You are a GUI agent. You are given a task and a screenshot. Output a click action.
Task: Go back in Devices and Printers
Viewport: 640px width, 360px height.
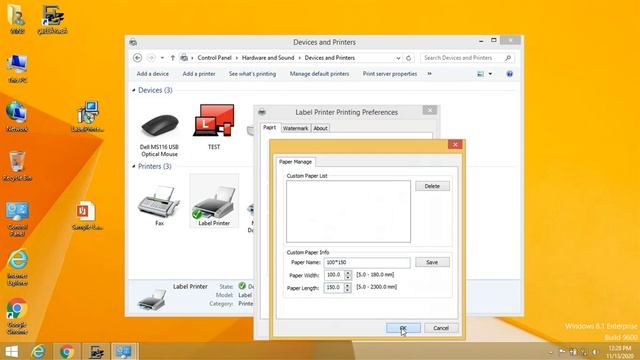click(x=138, y=58)
